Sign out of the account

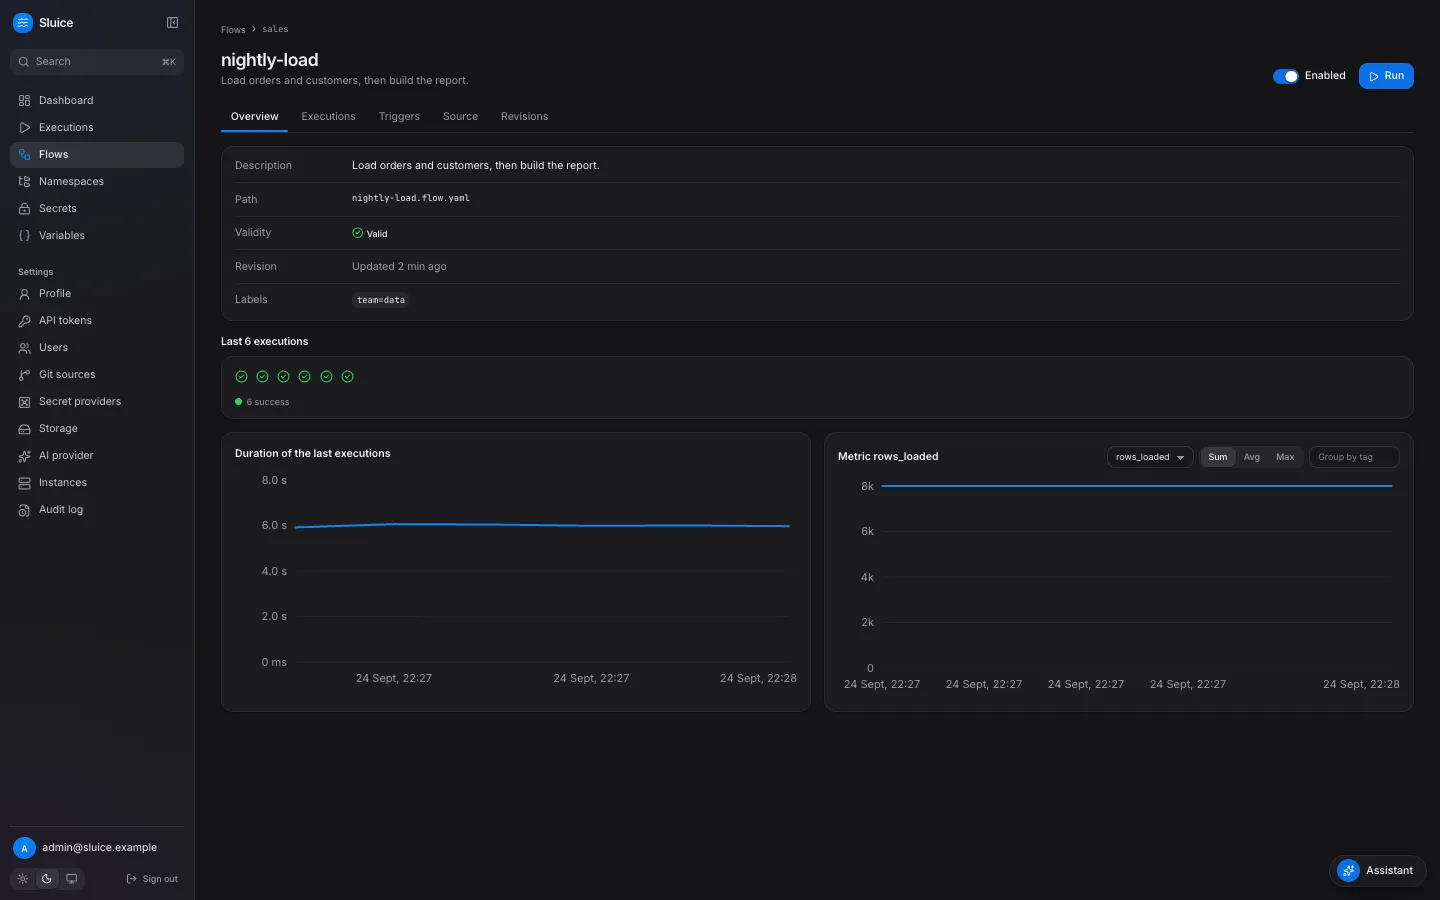152,879
